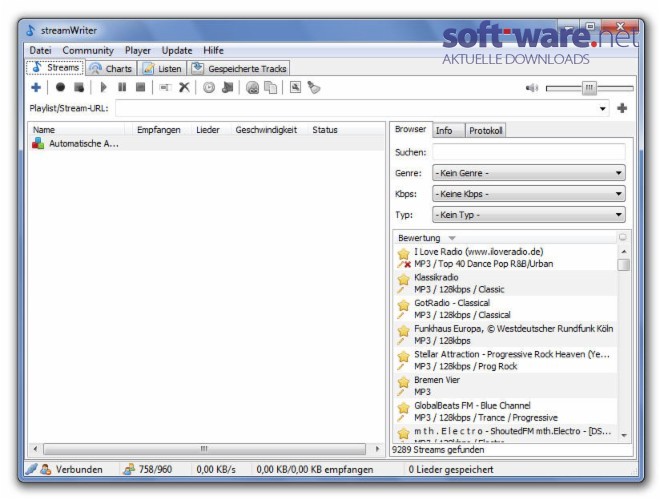Stop stream playback with the square icon
The image size is (660, 500).
pos(141,88)
